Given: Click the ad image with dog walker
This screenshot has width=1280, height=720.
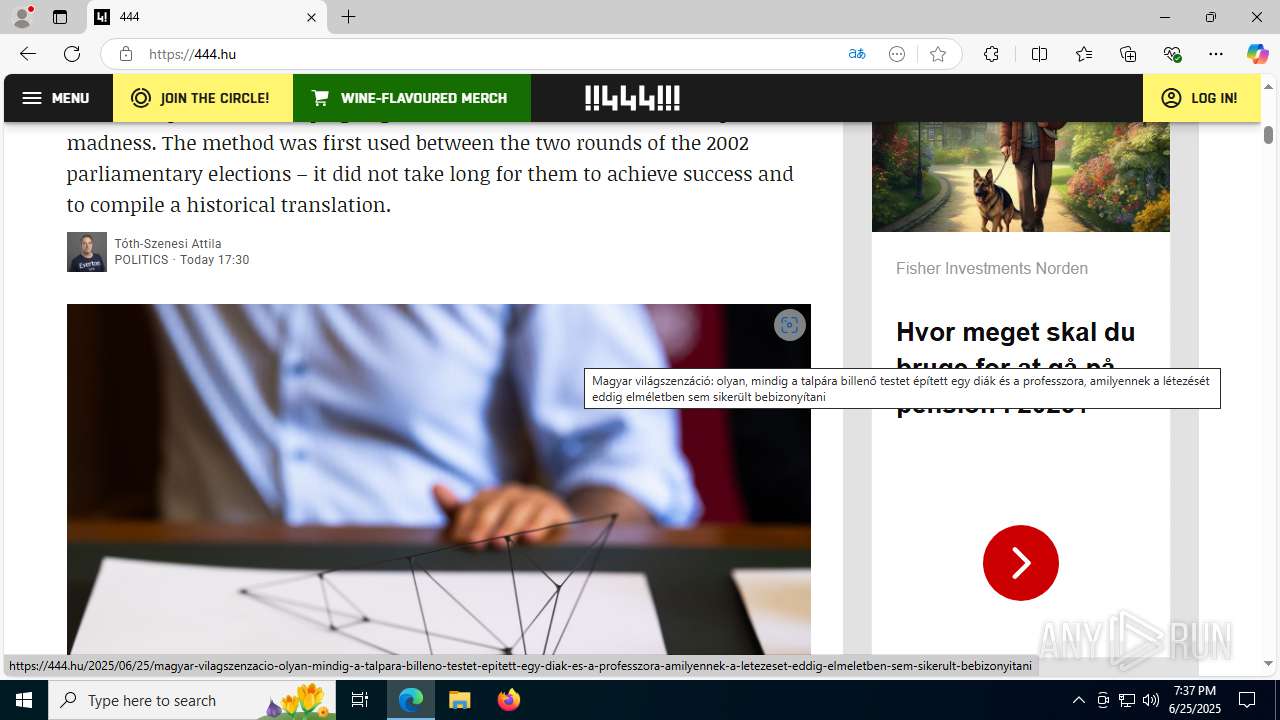Looking at the screenshot, I should pos(1021,177).
